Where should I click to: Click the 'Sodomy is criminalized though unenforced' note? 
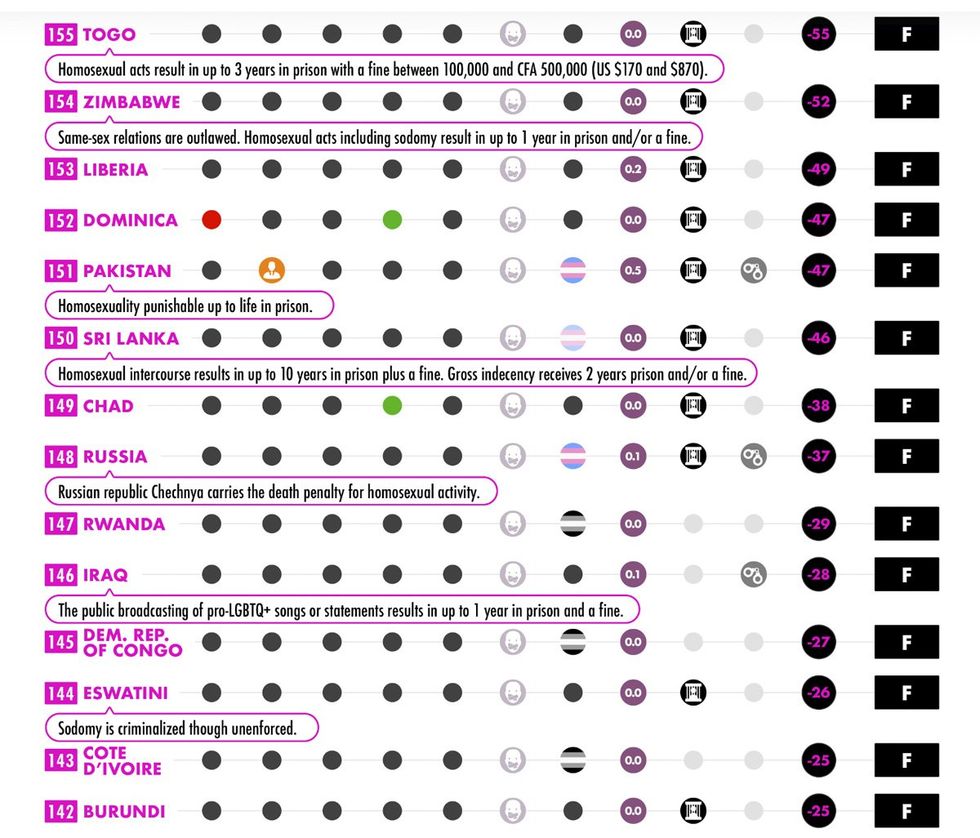coord(178,728)
